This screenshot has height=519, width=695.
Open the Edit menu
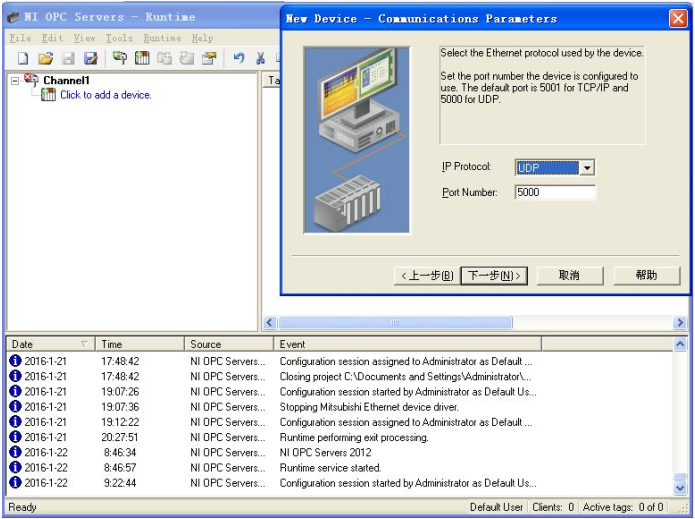[52, 38]
